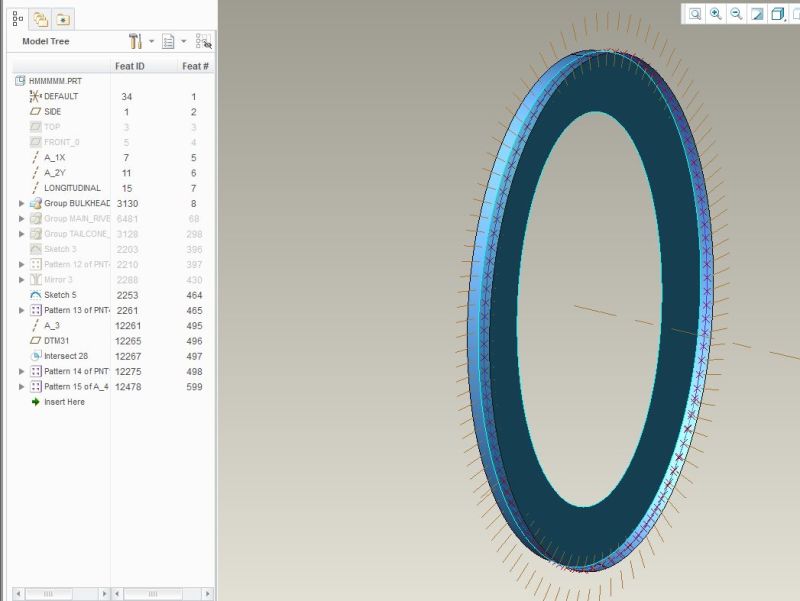Click the Feat columns horizontal scrollbar thumb
The height and width of the screenshot is (601, 800).
(x=153, y=594)
